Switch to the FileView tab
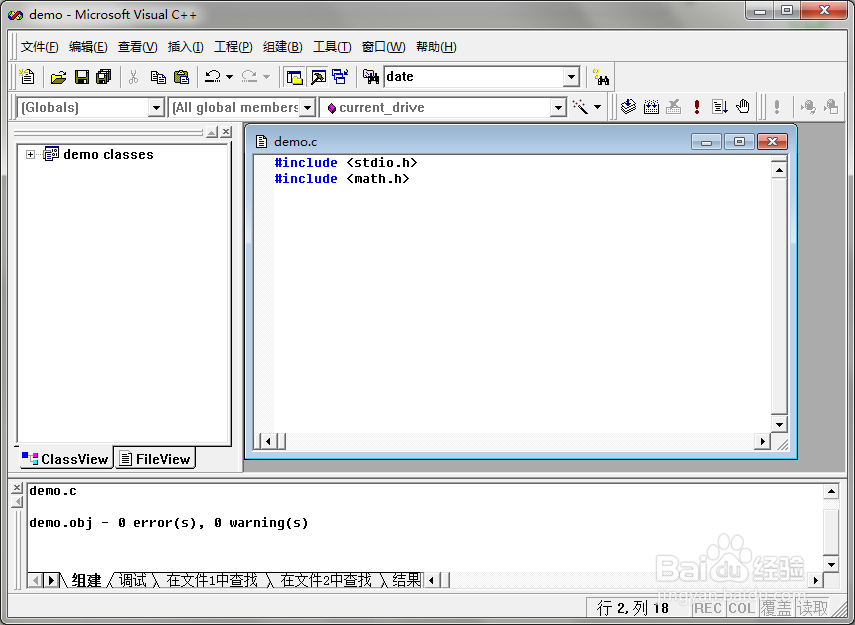The width and height of the screenshot is (855, 625). [x=155, y=459]
